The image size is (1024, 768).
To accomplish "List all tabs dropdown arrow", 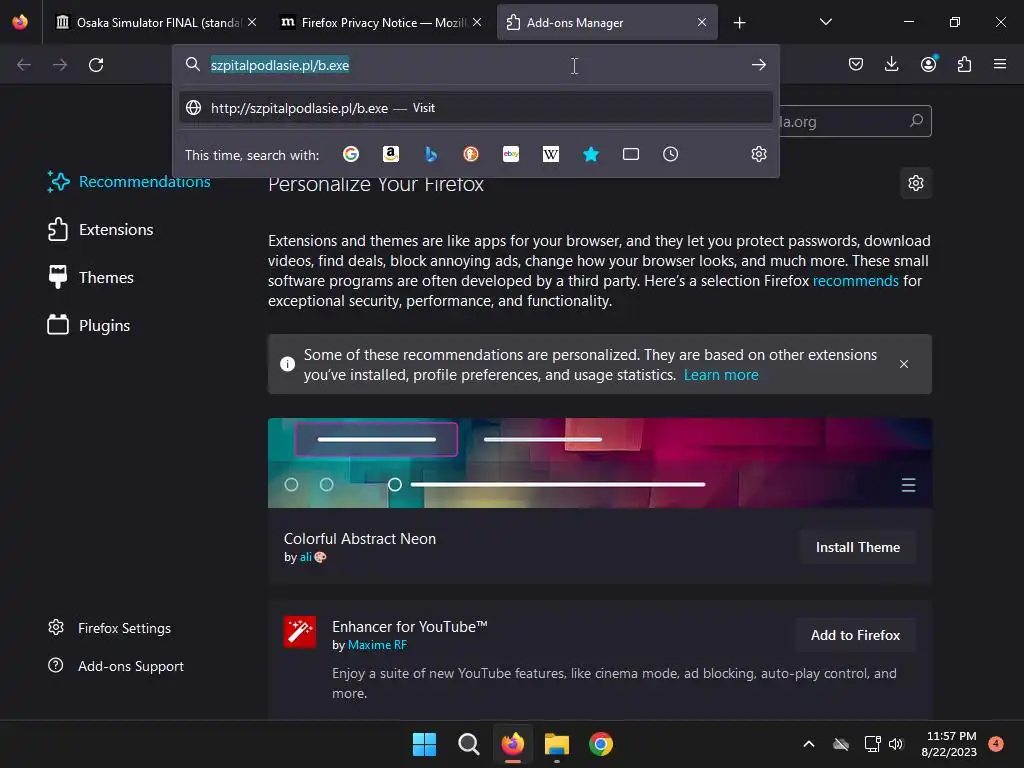I will pos(825,22).
